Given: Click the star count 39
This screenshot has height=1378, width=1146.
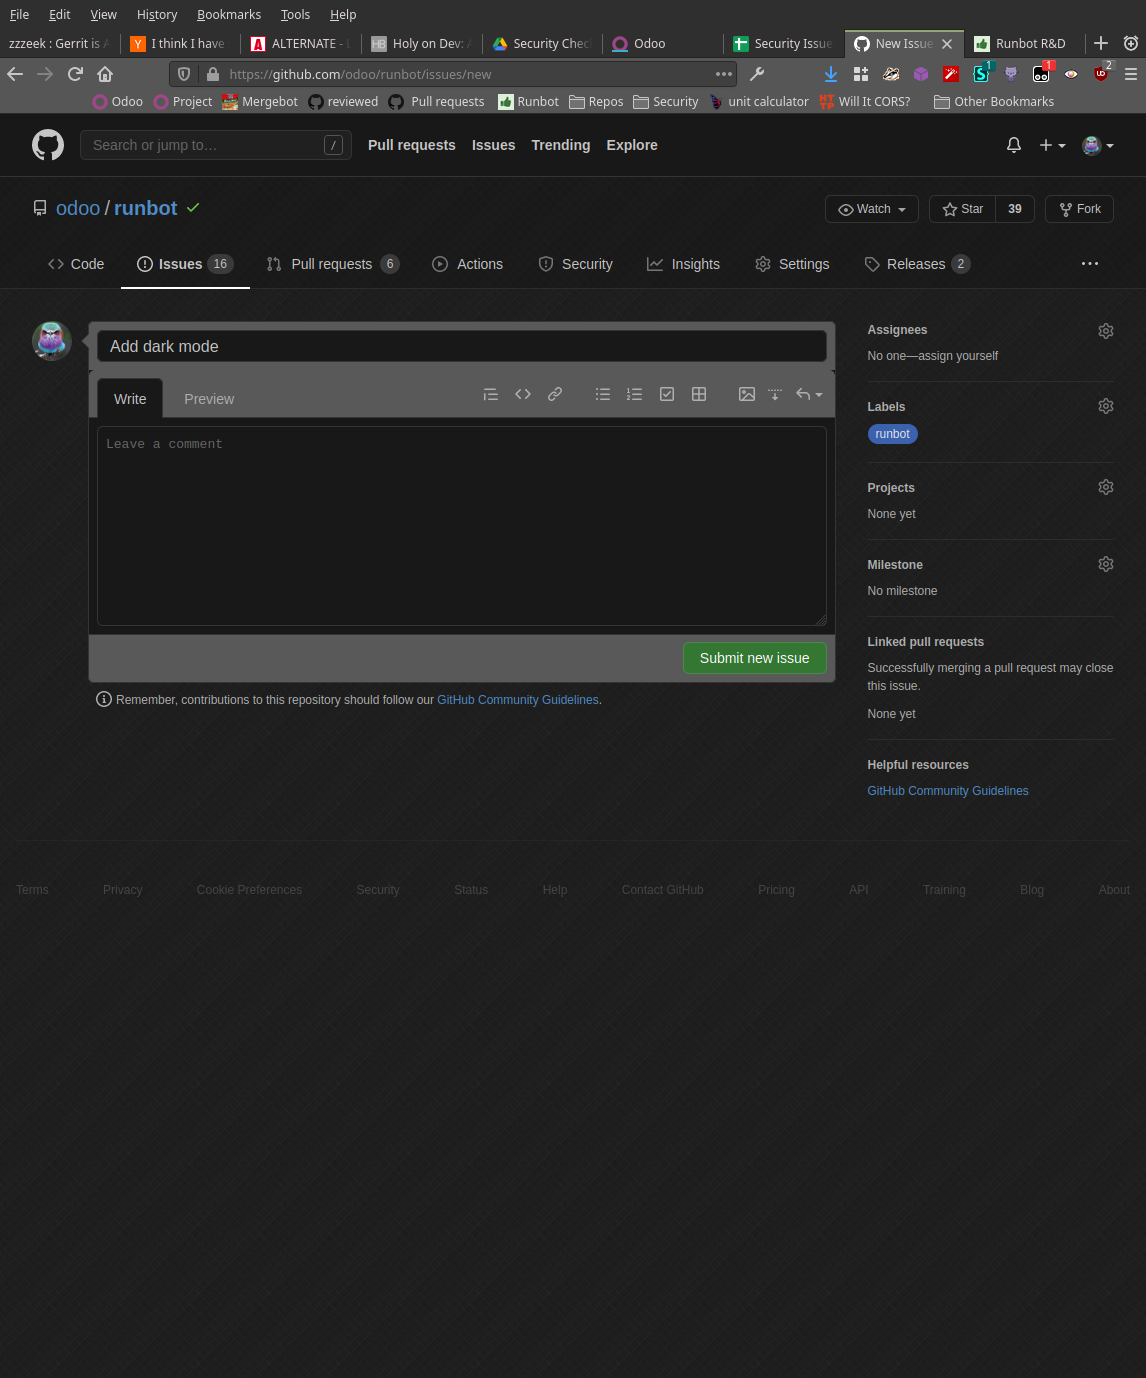Looking at the screenshot, I should coord(1015,209).
